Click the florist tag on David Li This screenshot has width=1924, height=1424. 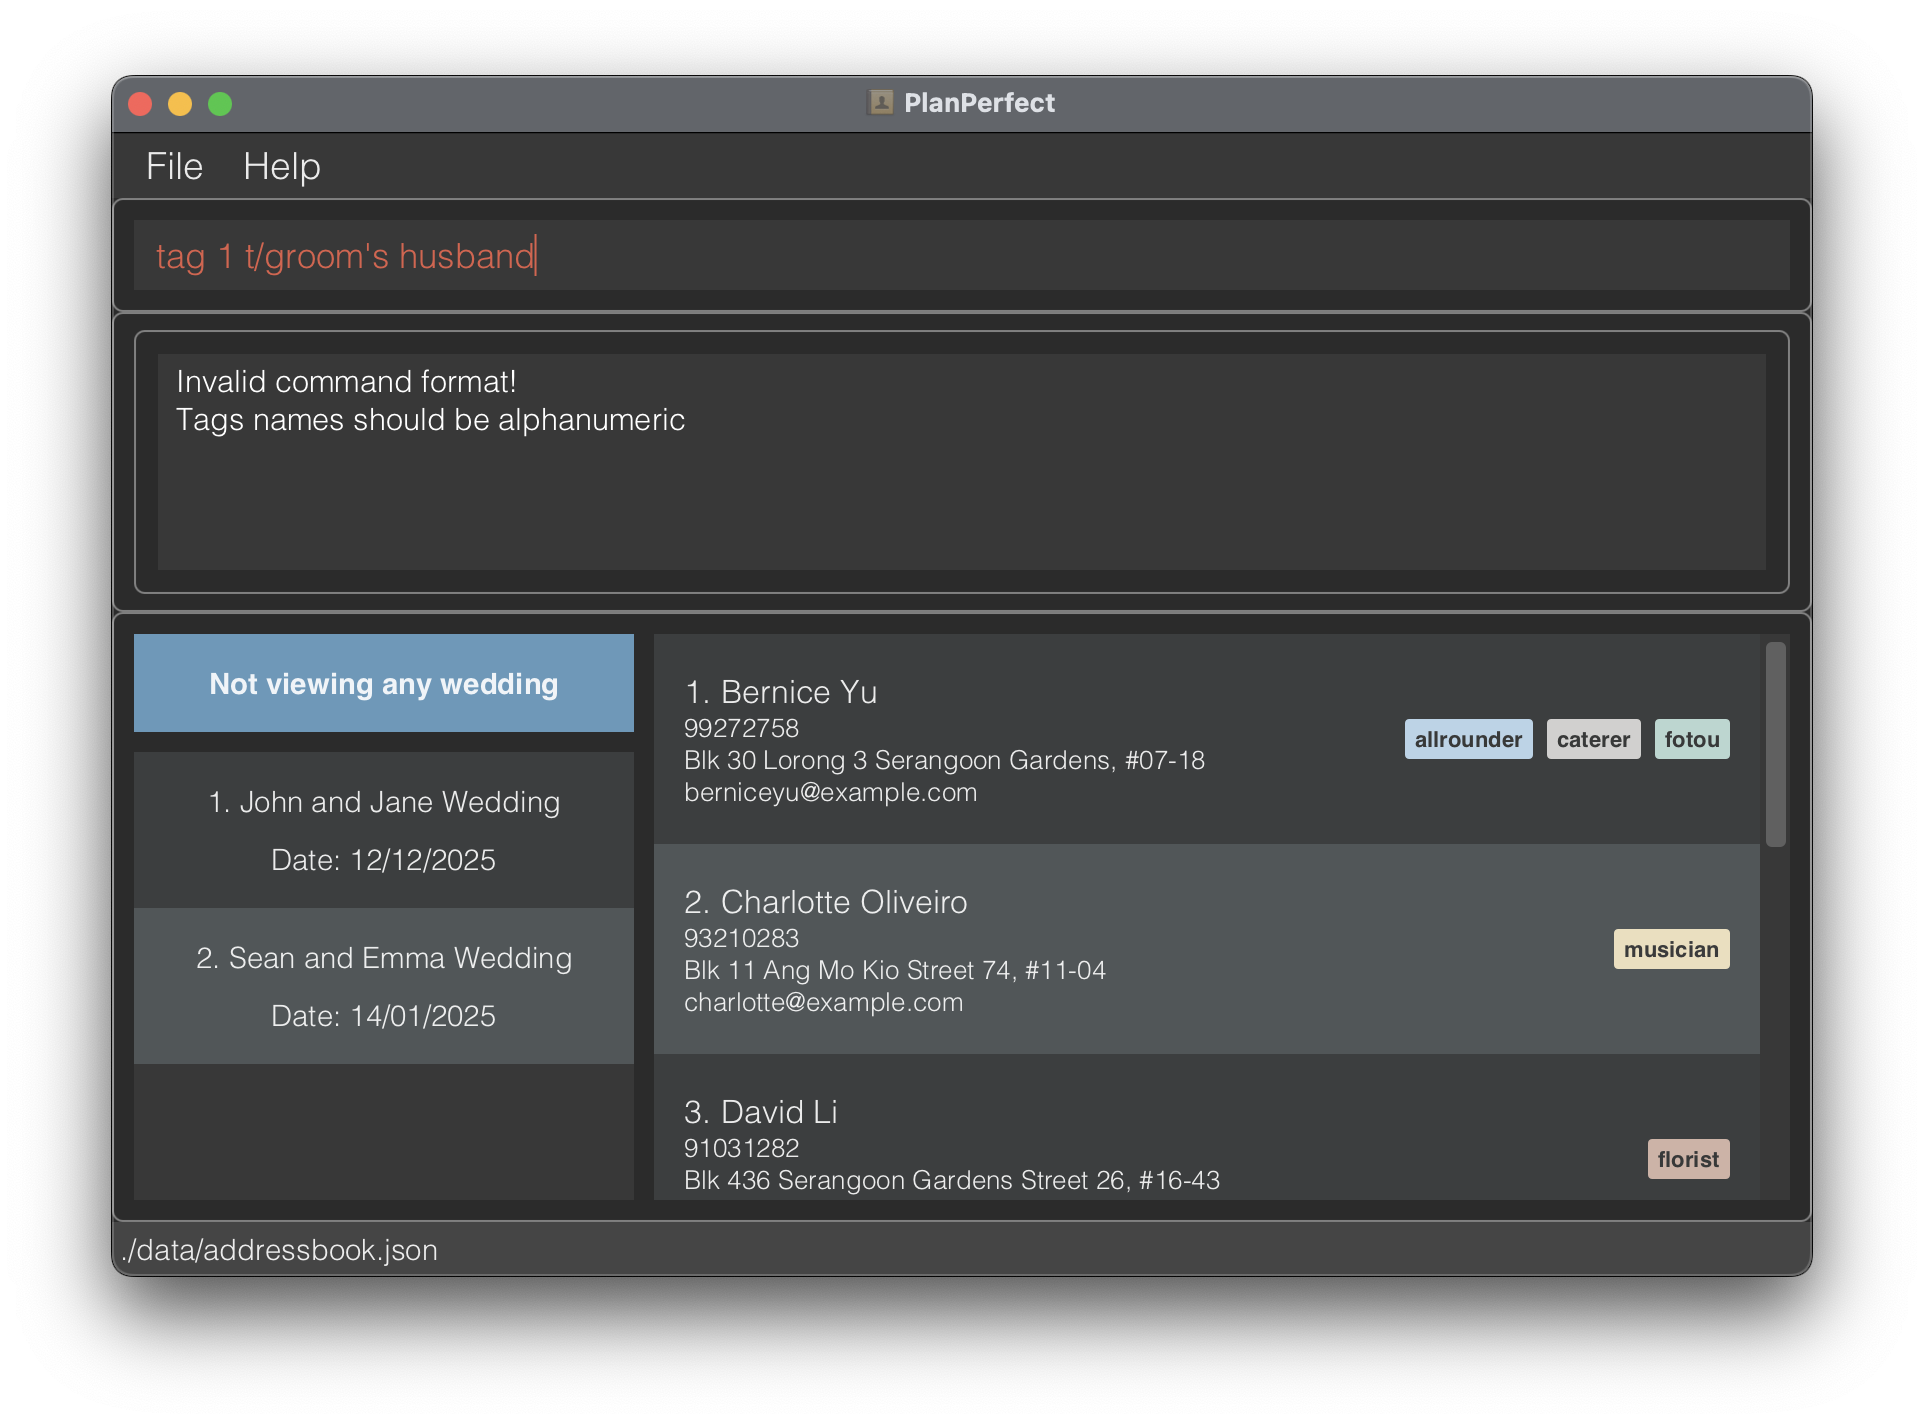tap(1687, 1159)
